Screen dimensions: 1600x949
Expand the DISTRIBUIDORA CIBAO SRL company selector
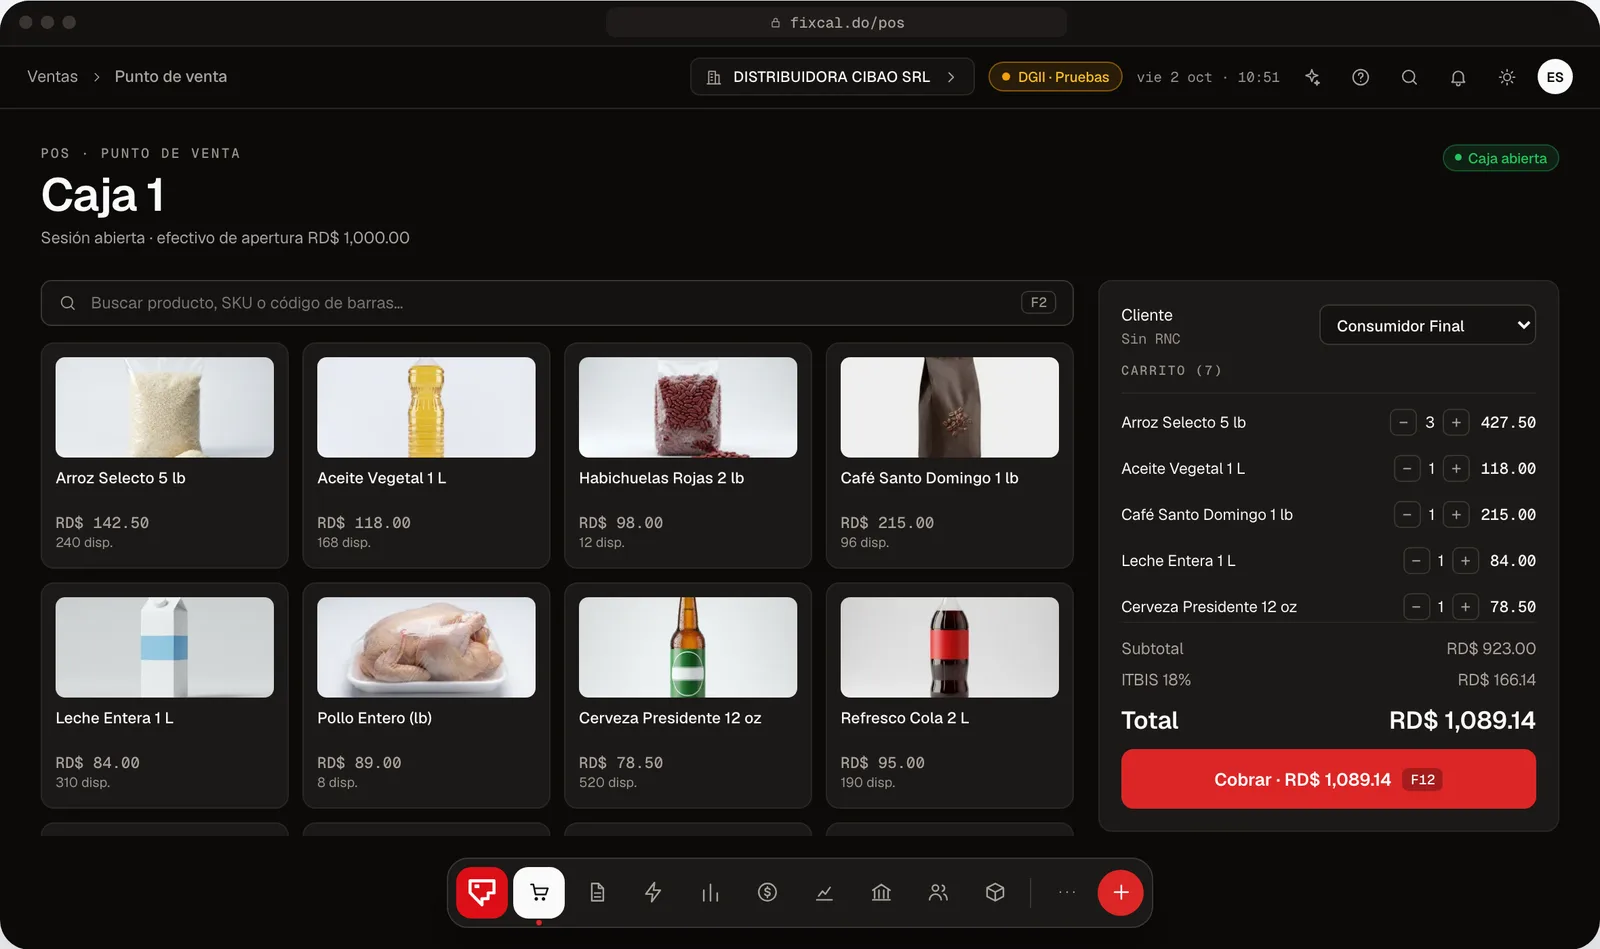(832, 77)
